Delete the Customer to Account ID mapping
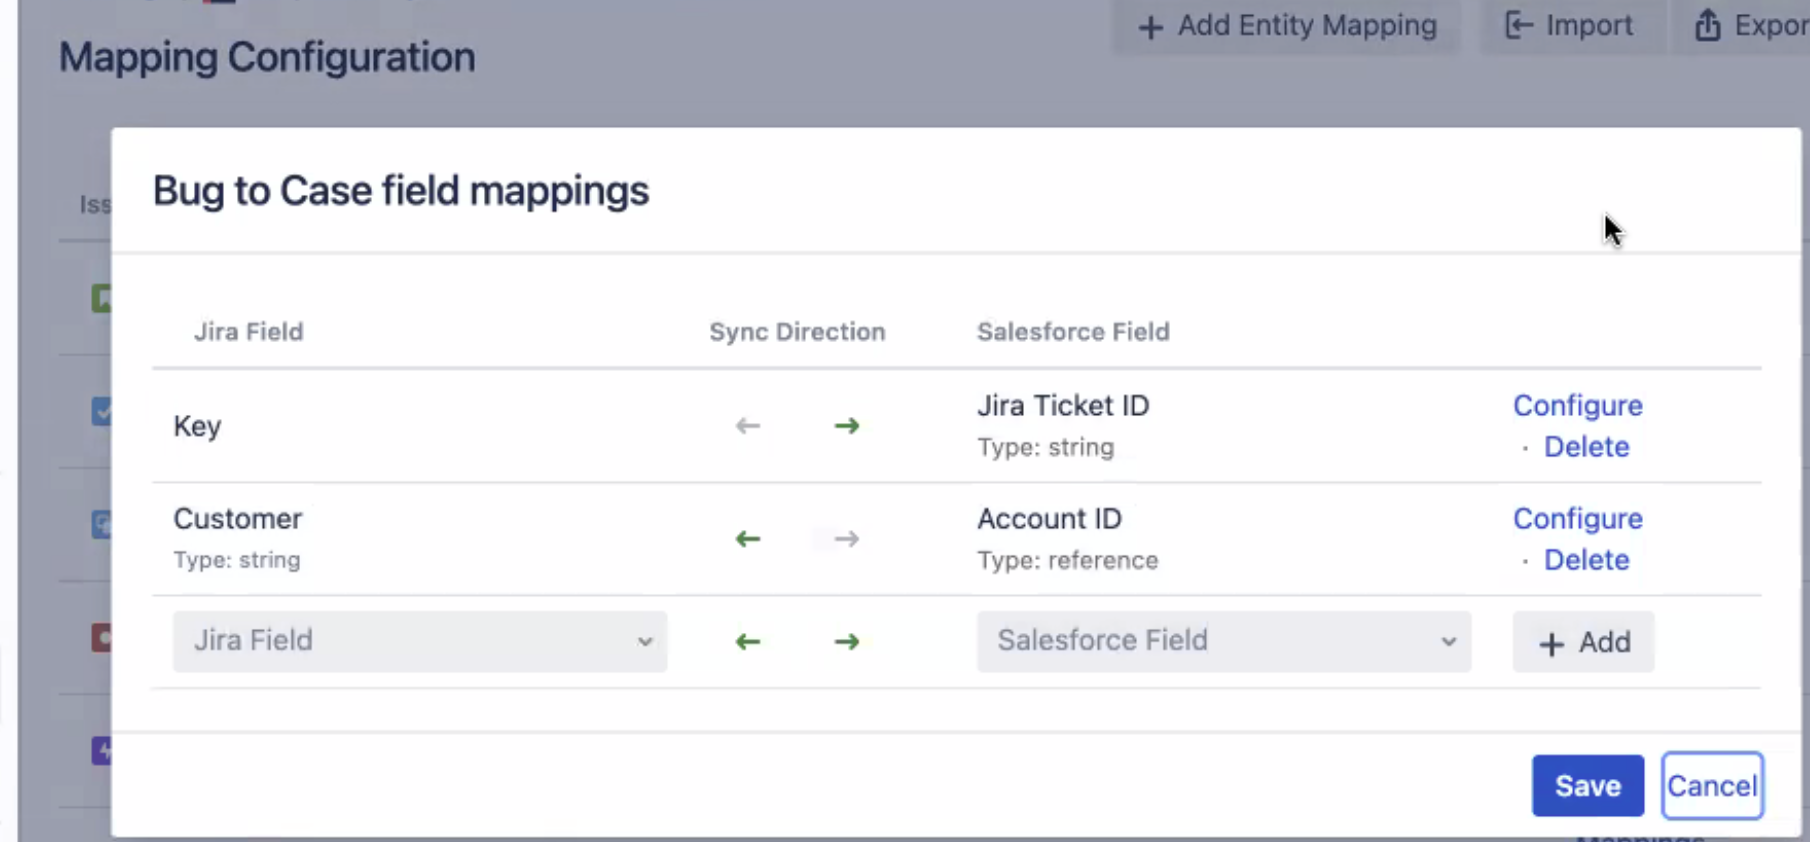This screenshot has height=842, width=1810. [1587, 560]
